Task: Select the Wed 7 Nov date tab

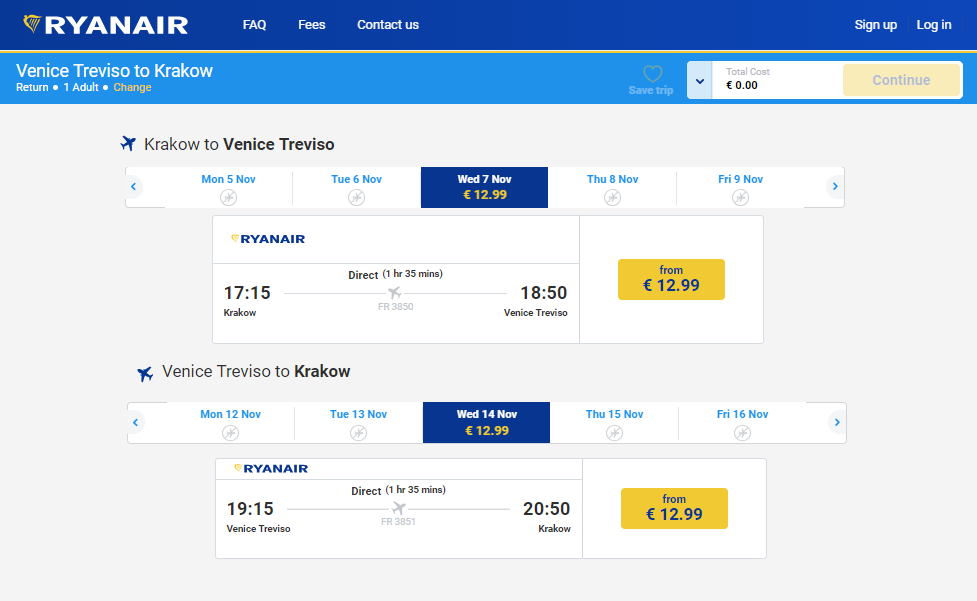Action: pyautogui.click(x=484, y=187)
